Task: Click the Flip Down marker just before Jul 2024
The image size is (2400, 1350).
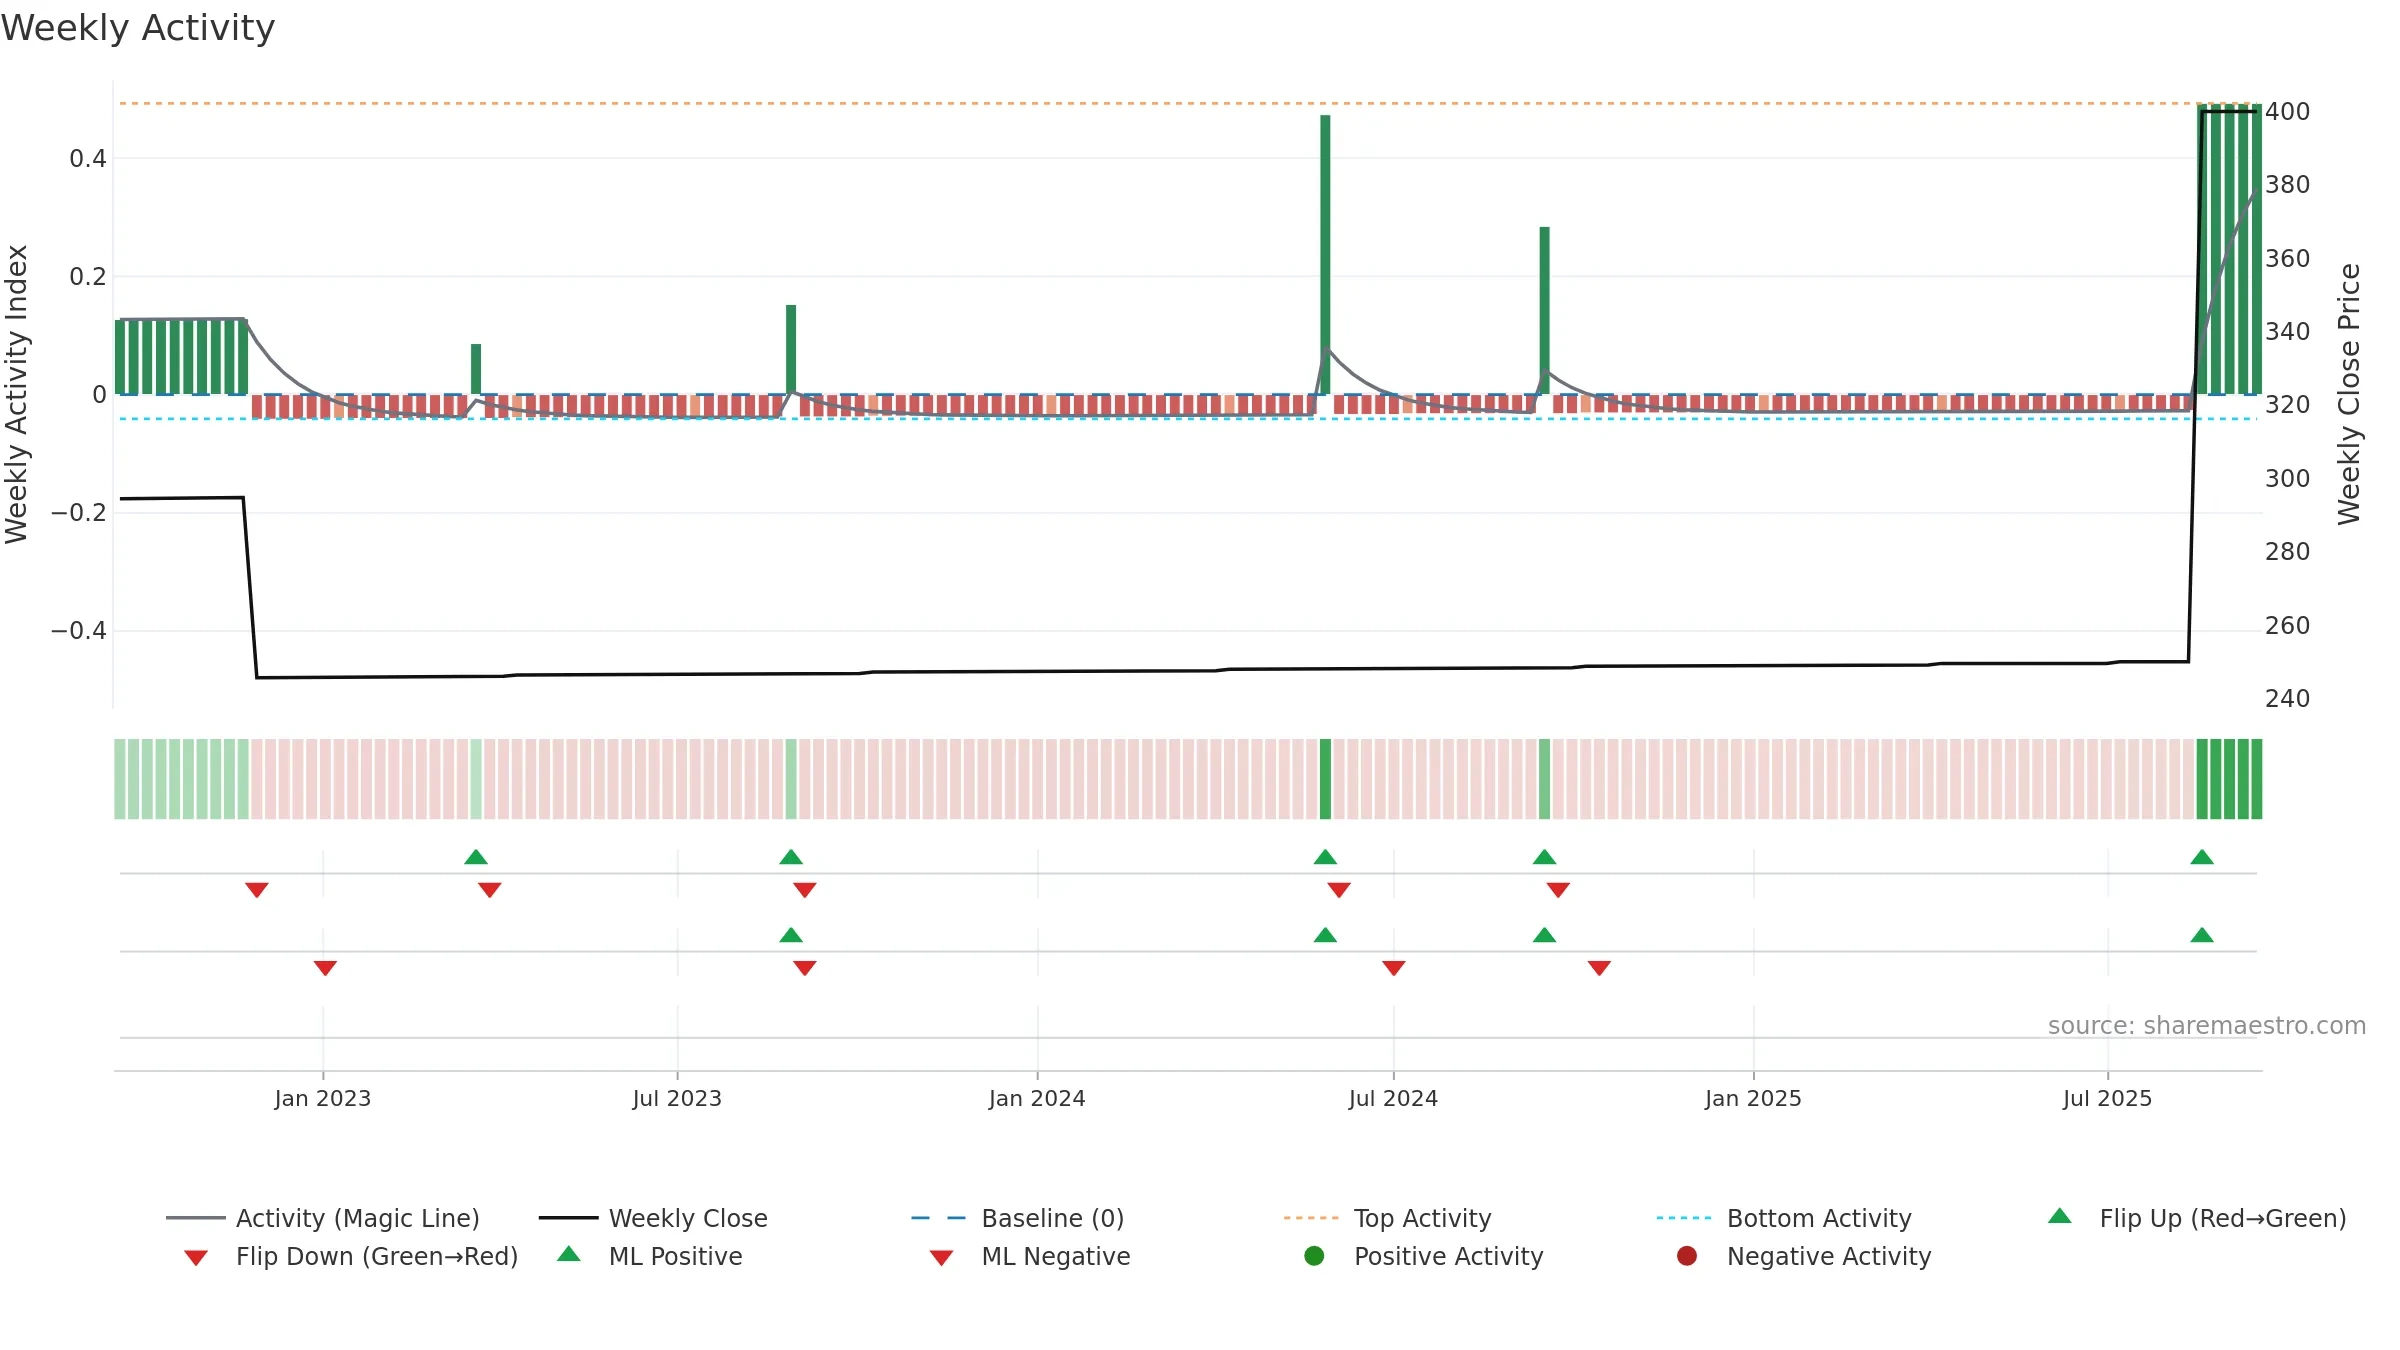Action: (x=1339, y=890)
